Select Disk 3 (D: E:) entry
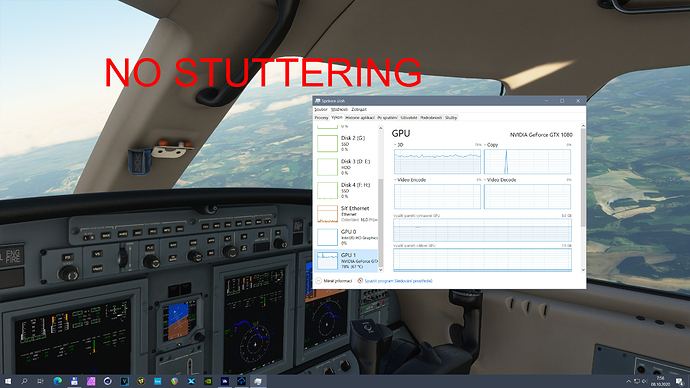The height and width of the screenshot is (388, 690). (x=347, y=167)
